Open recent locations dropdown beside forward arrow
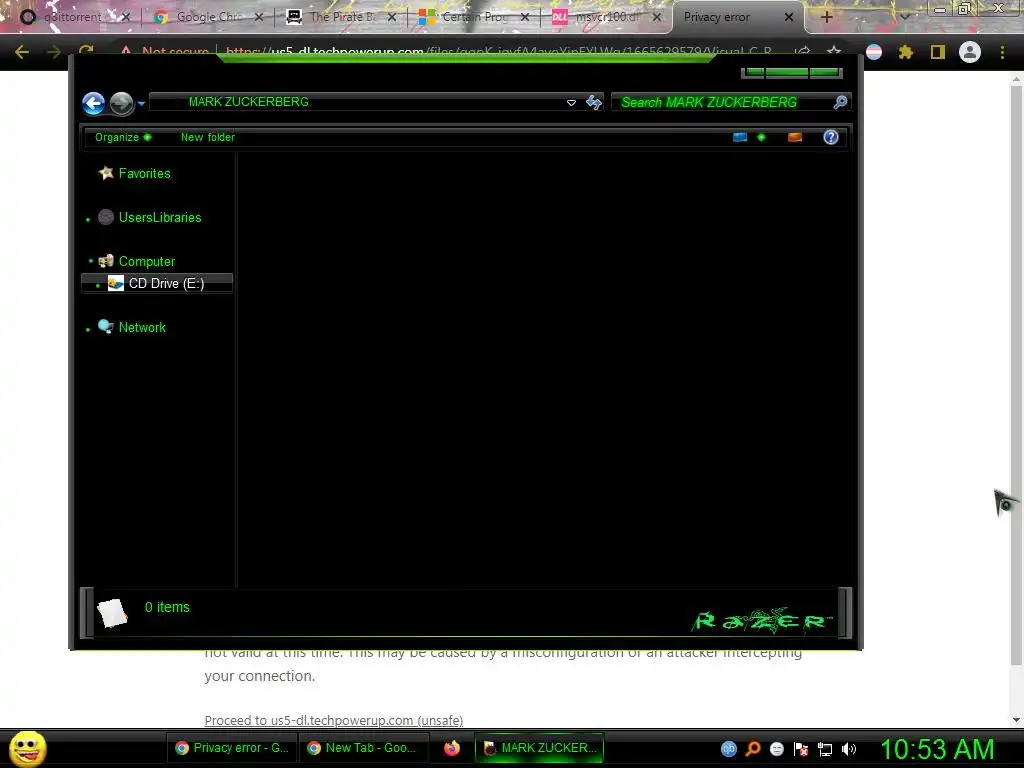The height and width of the screenshot is (768, 1024). (x=141, y=103)
